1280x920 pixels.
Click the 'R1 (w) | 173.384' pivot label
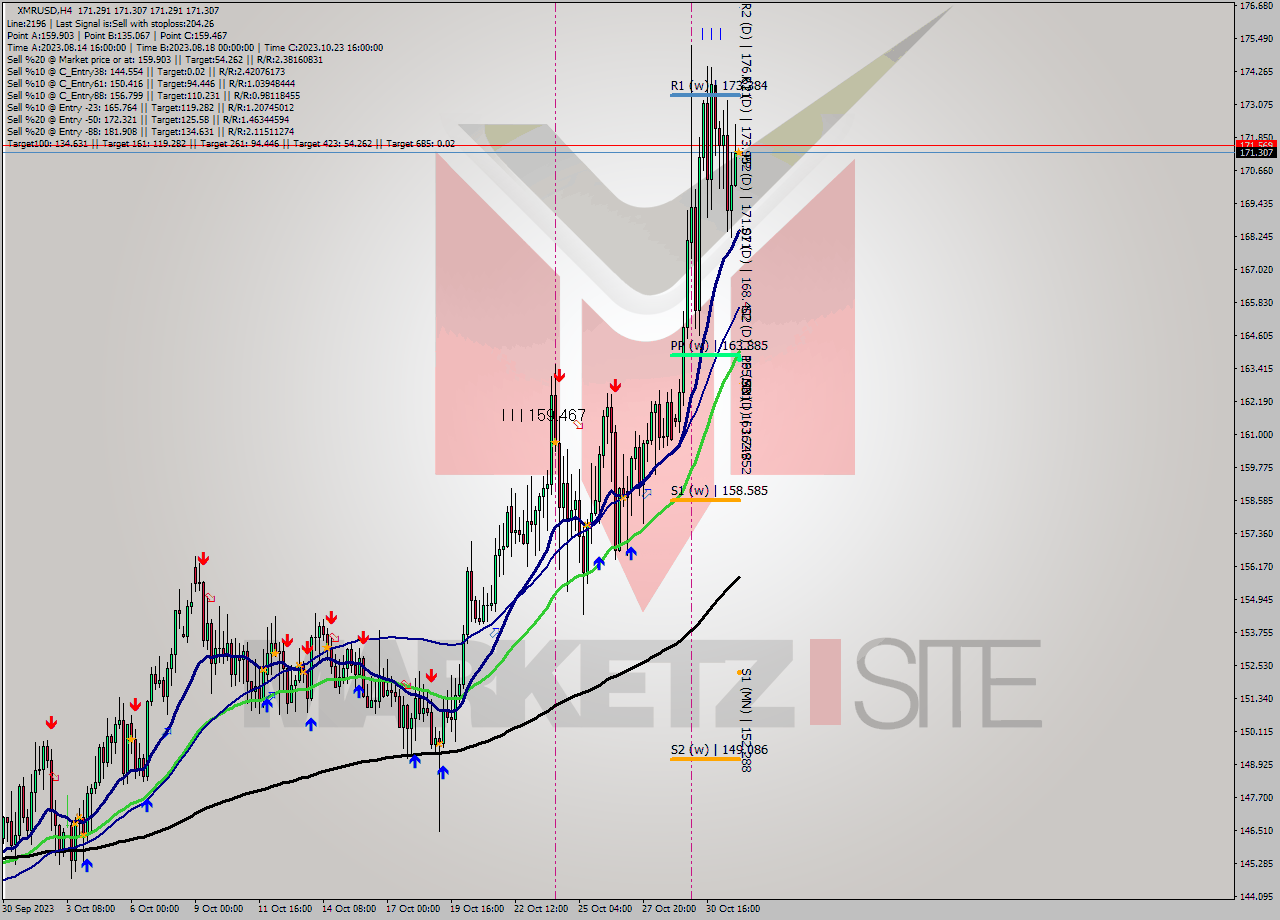click(x=719, y=86)
